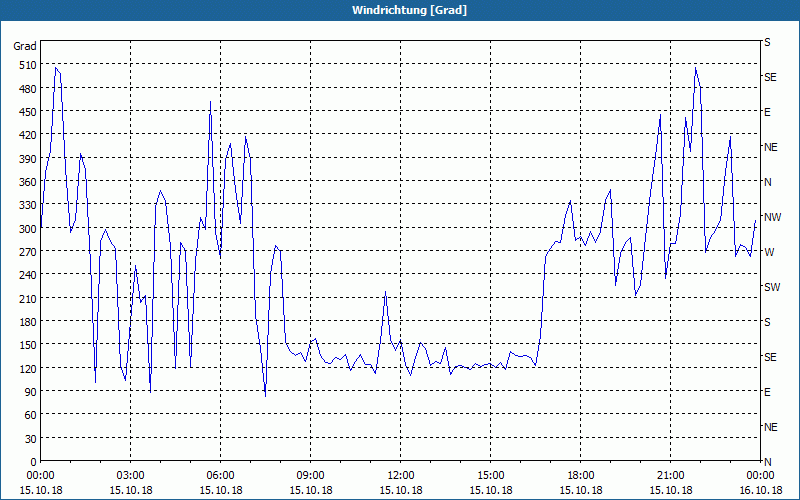Click the '270' degree axis label
This screenshot has width=800, height=500.
pos(28,252)
